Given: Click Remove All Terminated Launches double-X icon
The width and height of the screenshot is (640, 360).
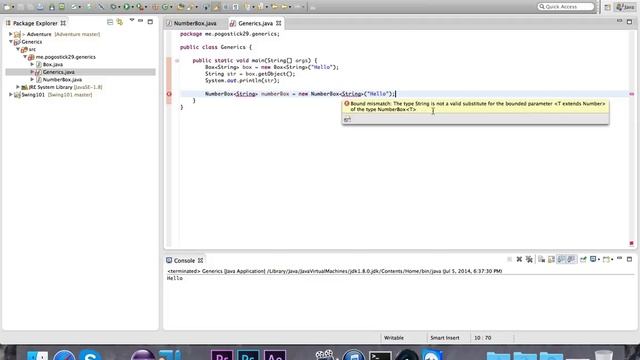Looking at the screenshot, I should click(529, 259).
